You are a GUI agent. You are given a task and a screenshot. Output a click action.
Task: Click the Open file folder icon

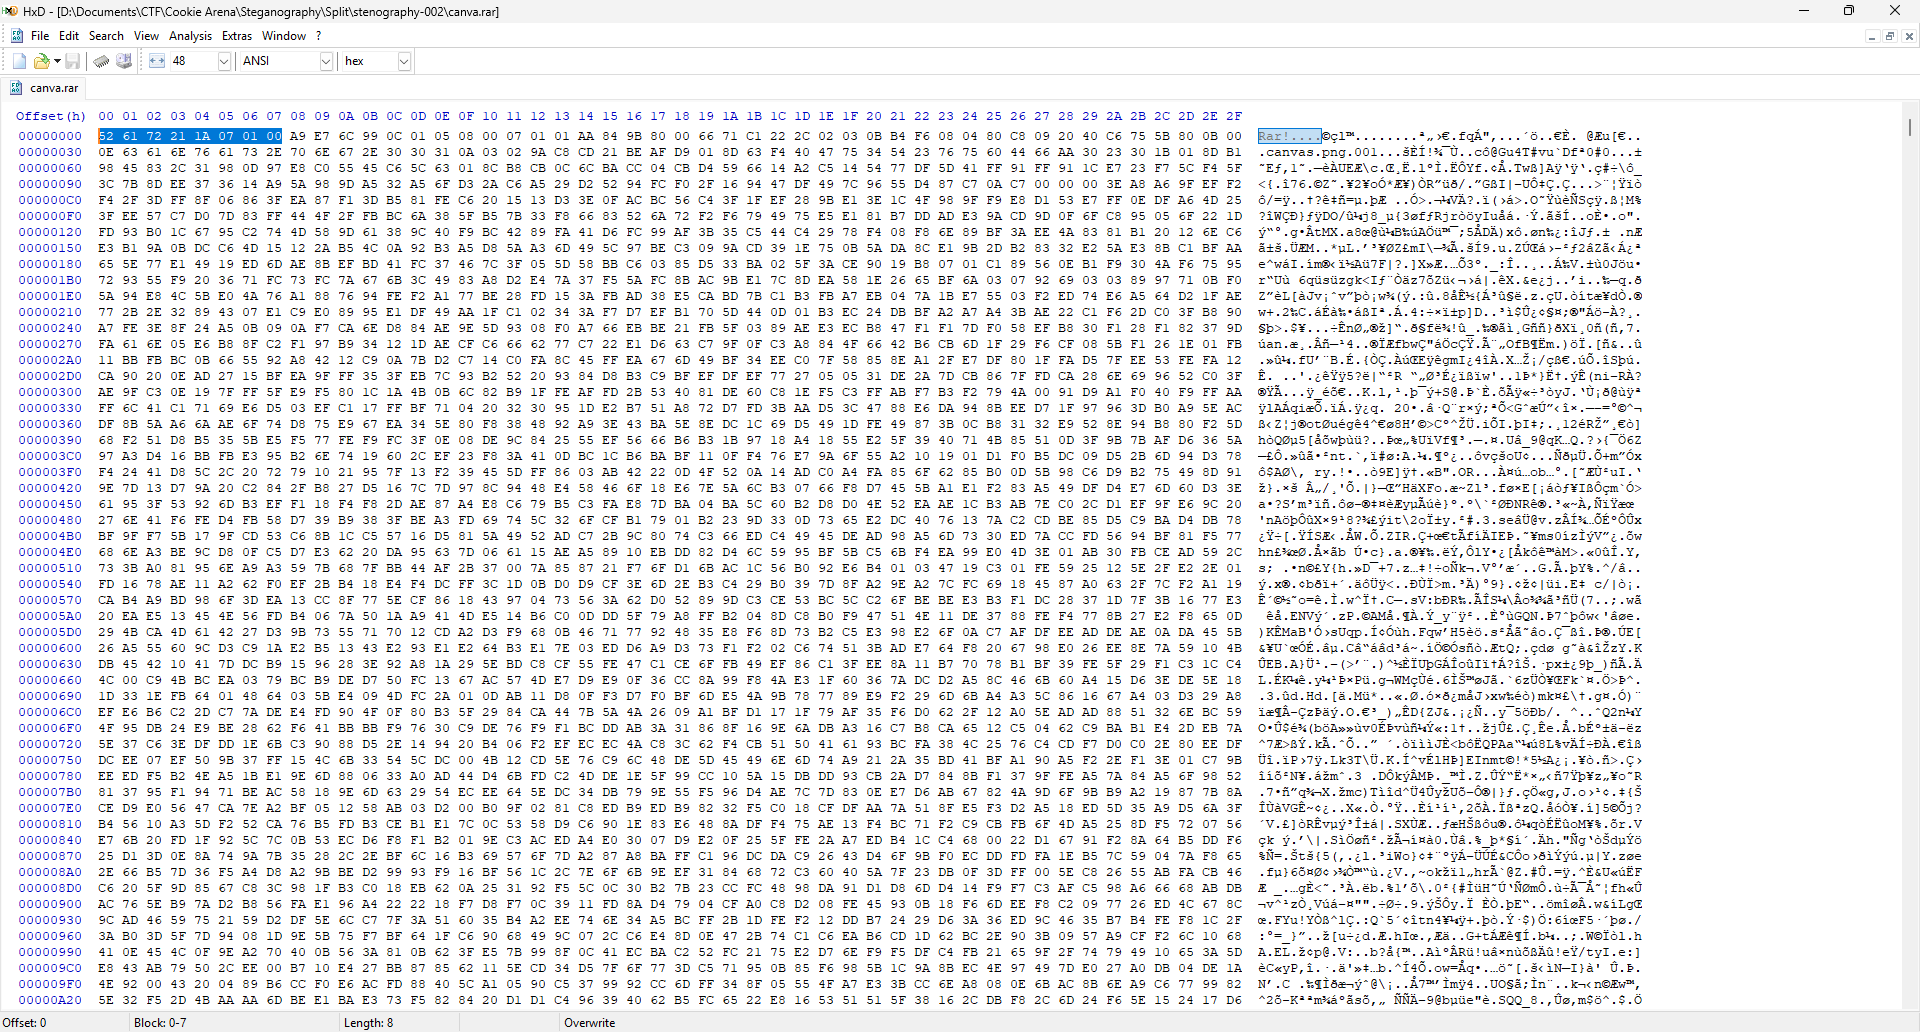[x=41, y=61]
